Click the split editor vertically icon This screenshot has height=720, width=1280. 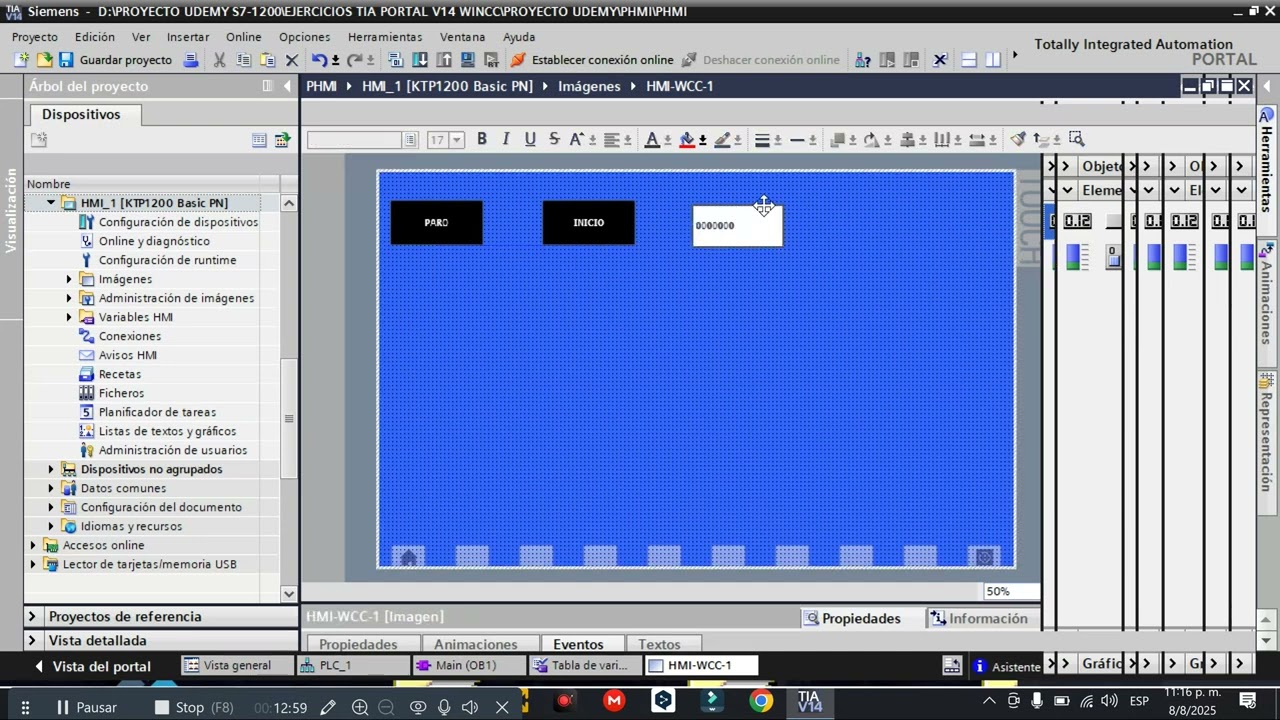(x=993, y=60)
